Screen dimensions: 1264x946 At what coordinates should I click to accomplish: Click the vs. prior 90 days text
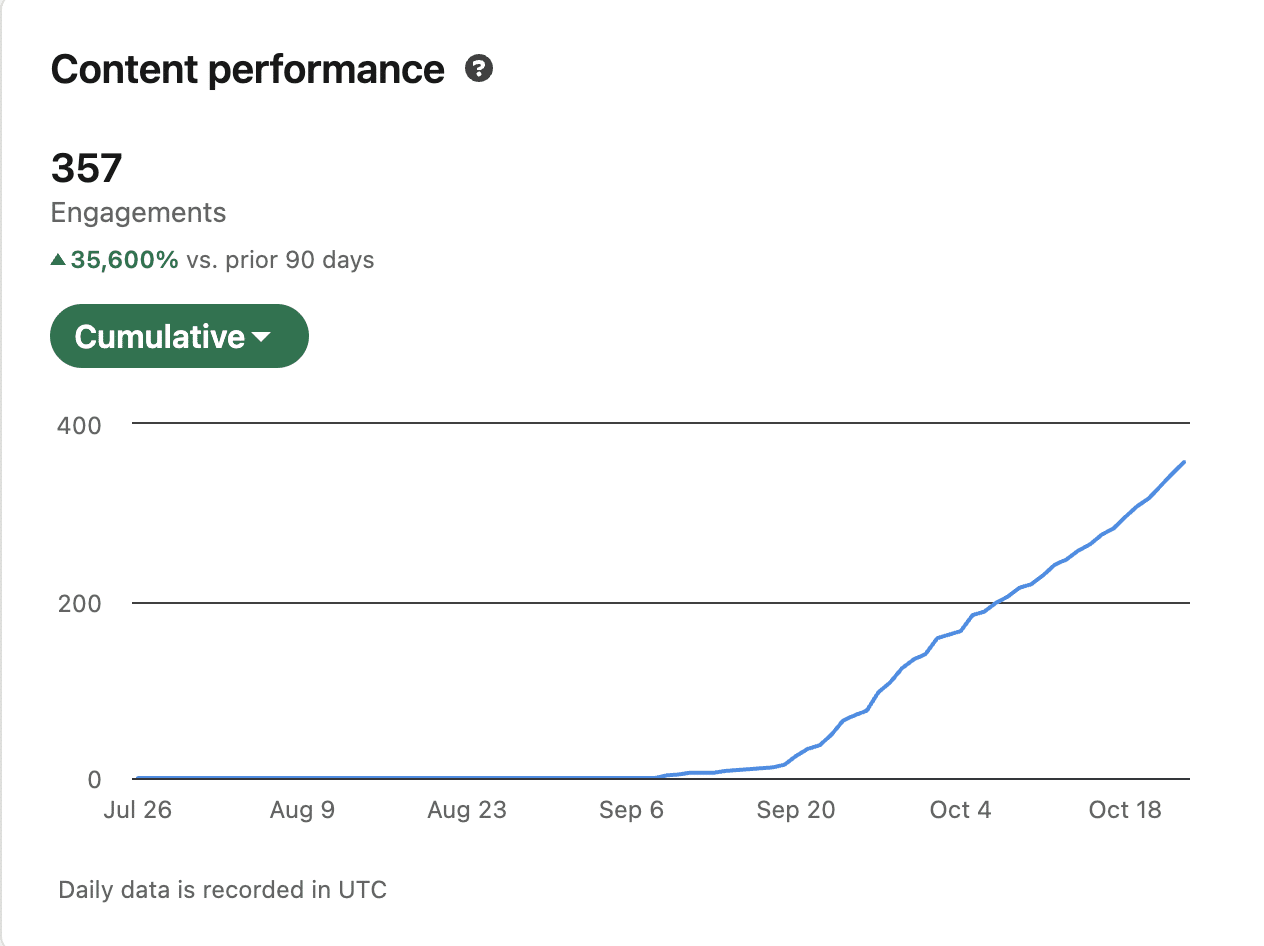pyautogui.click(x=280, y=260)
